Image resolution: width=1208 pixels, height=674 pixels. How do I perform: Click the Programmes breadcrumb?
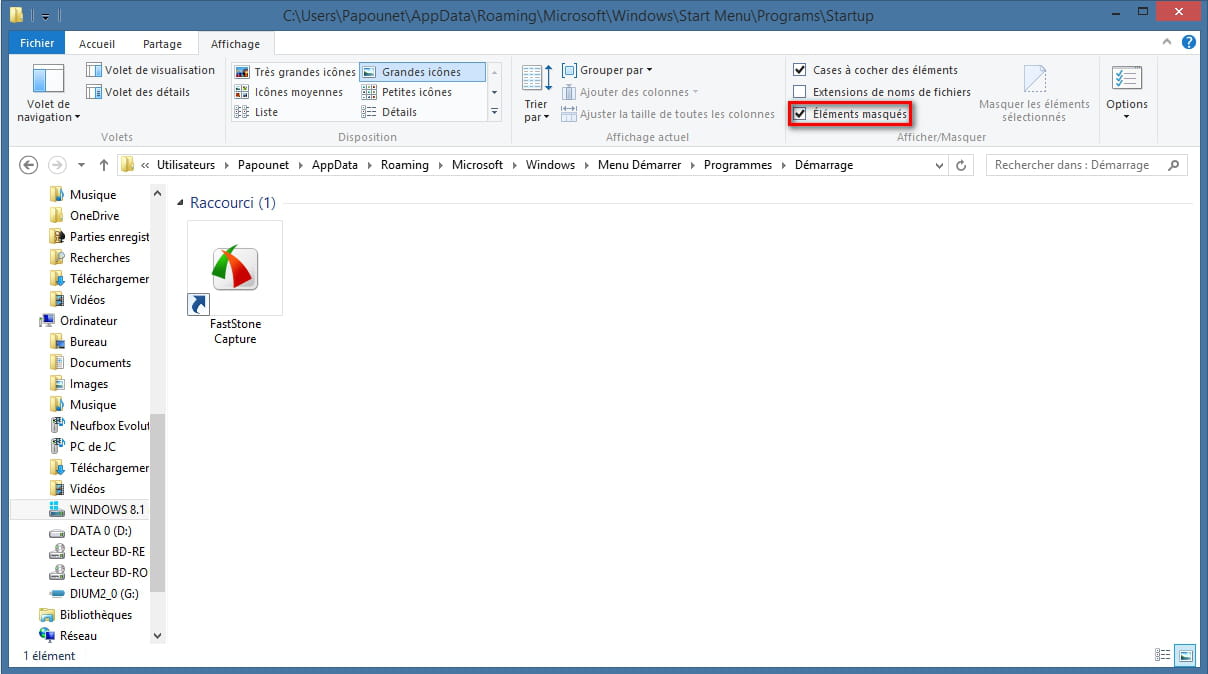click(x=738, y=165)
